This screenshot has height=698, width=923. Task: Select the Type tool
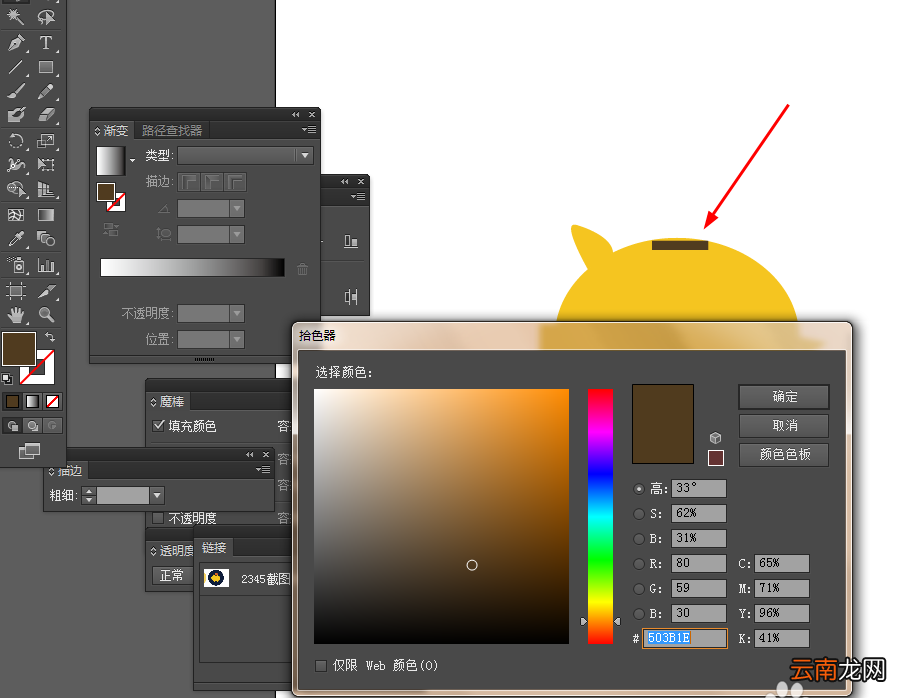(46, 42)
